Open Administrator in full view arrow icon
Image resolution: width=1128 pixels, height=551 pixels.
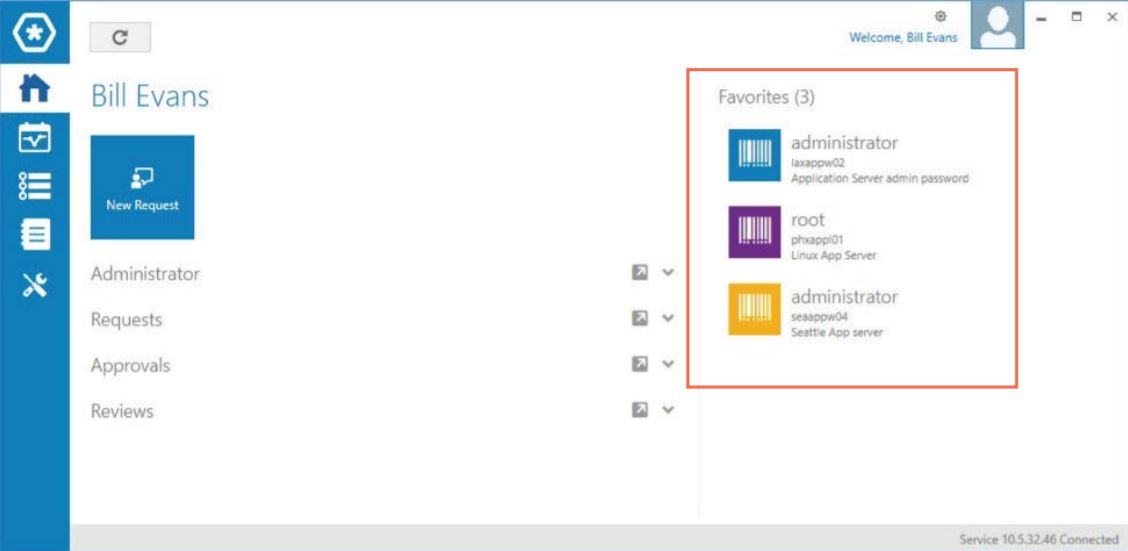pos(640,273)
